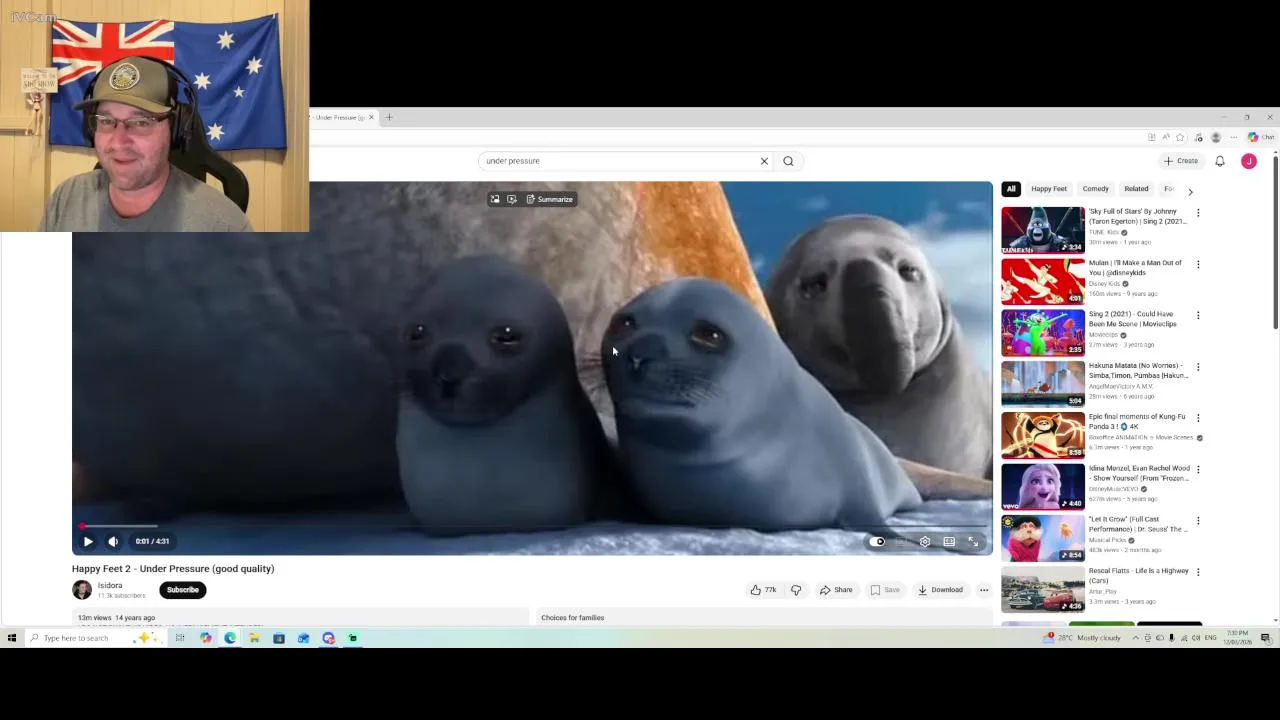Open the taskbar notification center icon
Image resolution: width=1280 pixels, height=720 pixels.
1265,638
